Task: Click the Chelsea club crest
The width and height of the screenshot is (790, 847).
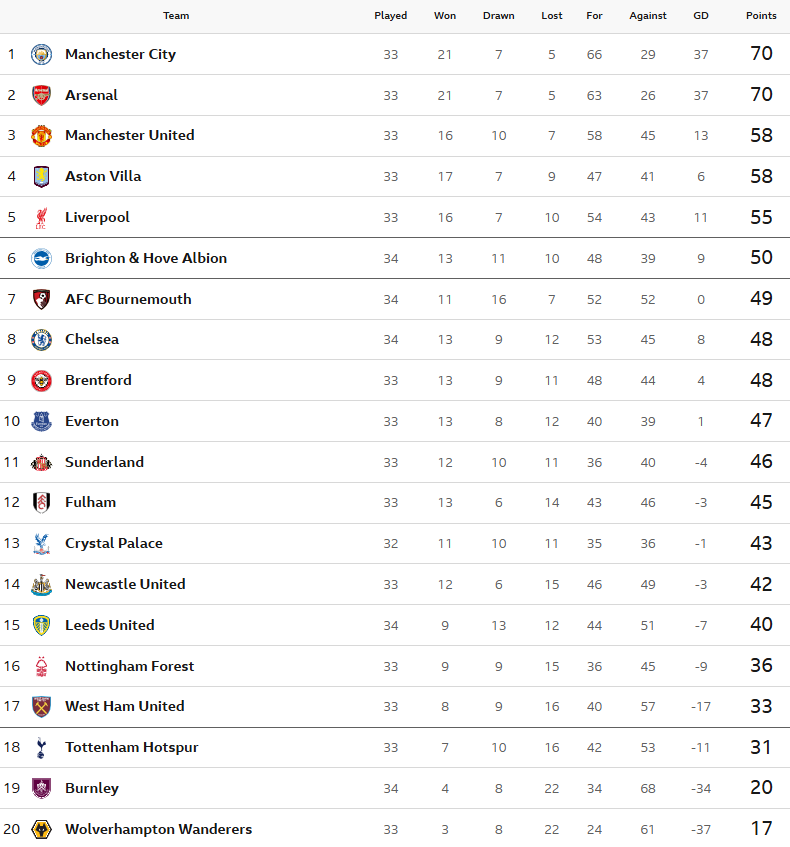Action: (41, 339)
